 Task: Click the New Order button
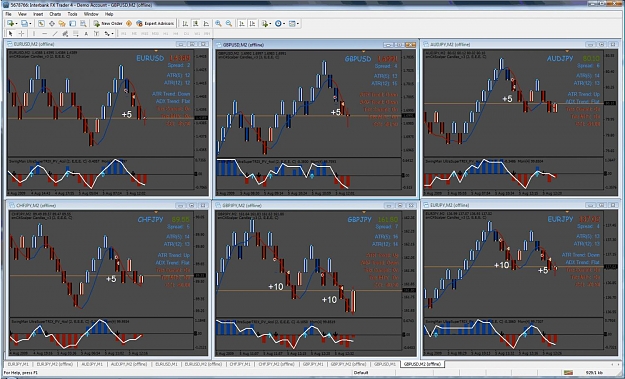pos(108,24)
